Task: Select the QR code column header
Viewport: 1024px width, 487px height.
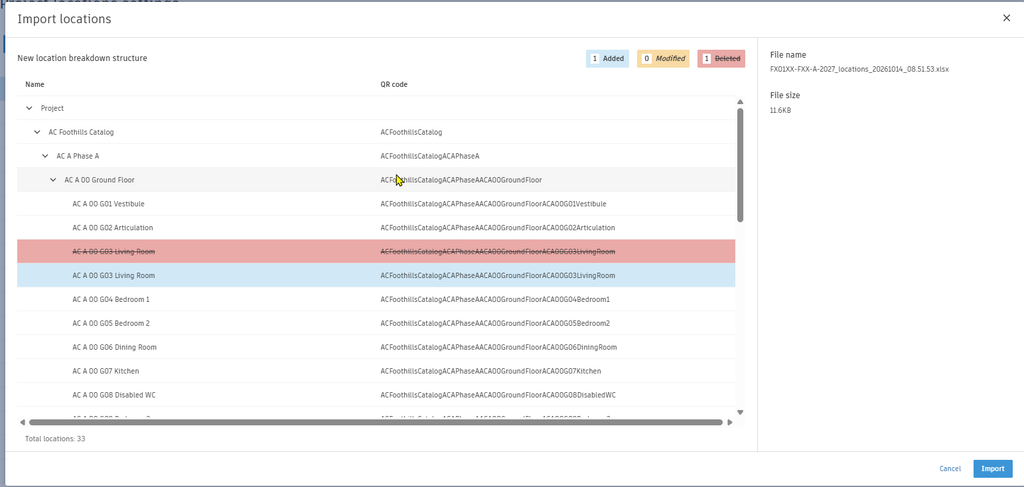Action: [394, 84]
